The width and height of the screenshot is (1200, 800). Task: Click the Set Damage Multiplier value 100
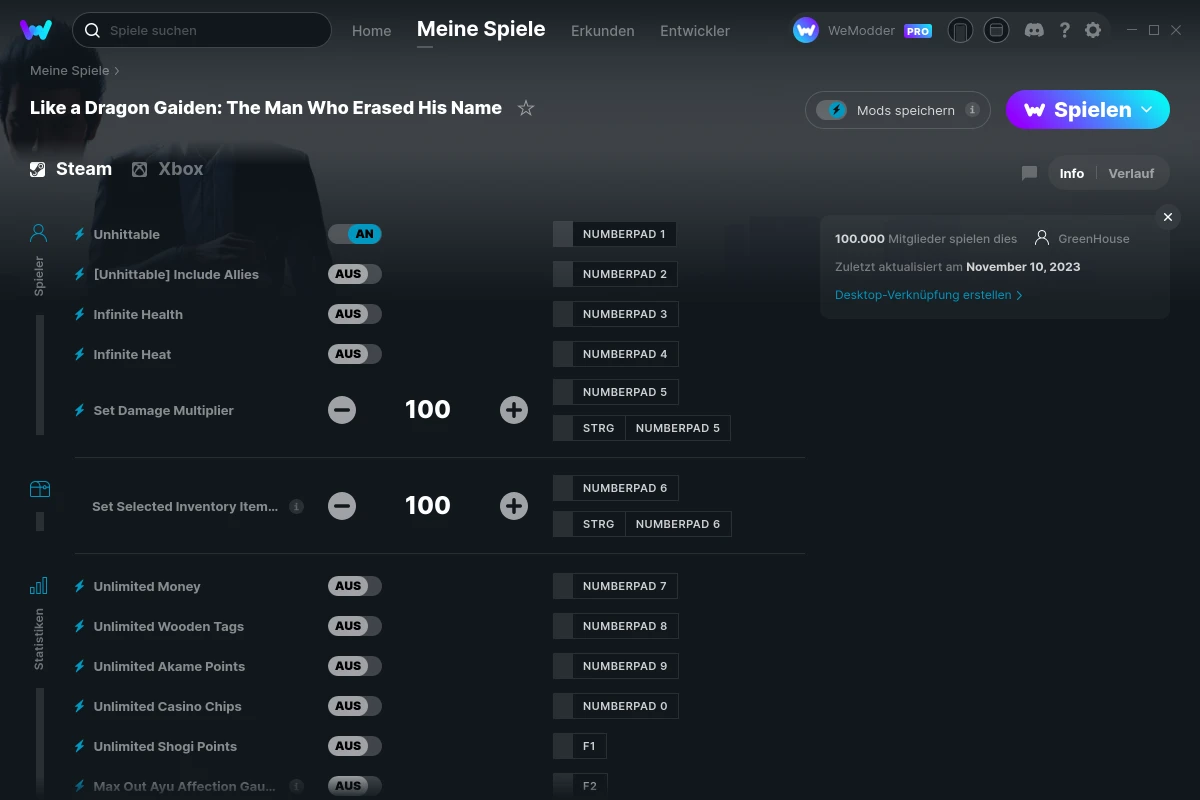pyautogui.click(x=428, y=410)
